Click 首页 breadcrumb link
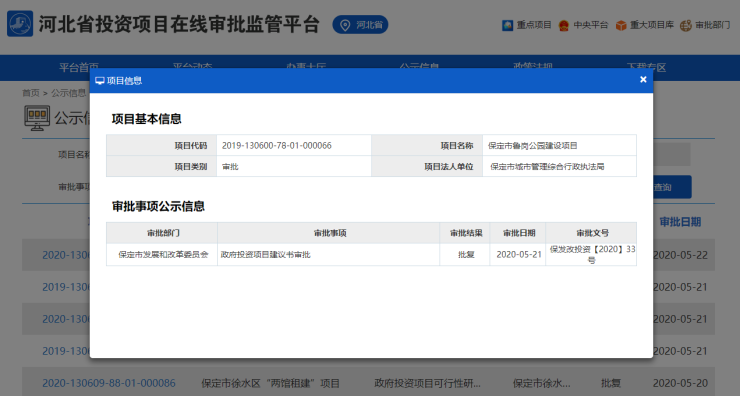 31,93
